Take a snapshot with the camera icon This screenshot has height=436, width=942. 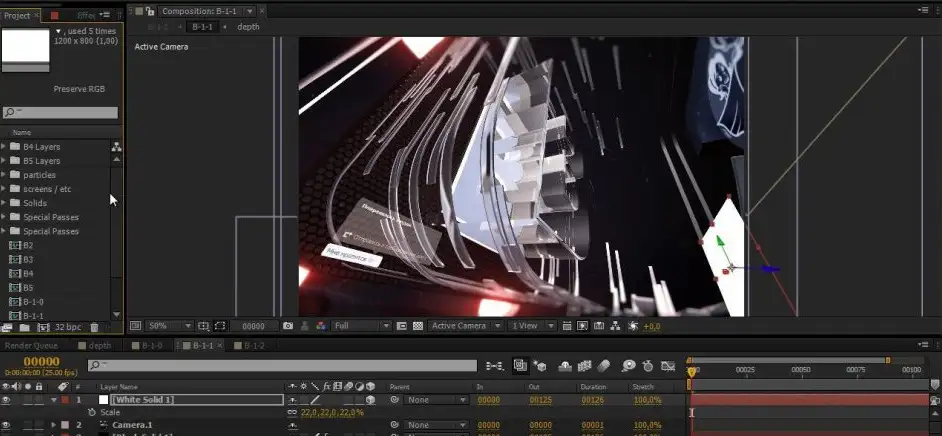coord(288,325)
